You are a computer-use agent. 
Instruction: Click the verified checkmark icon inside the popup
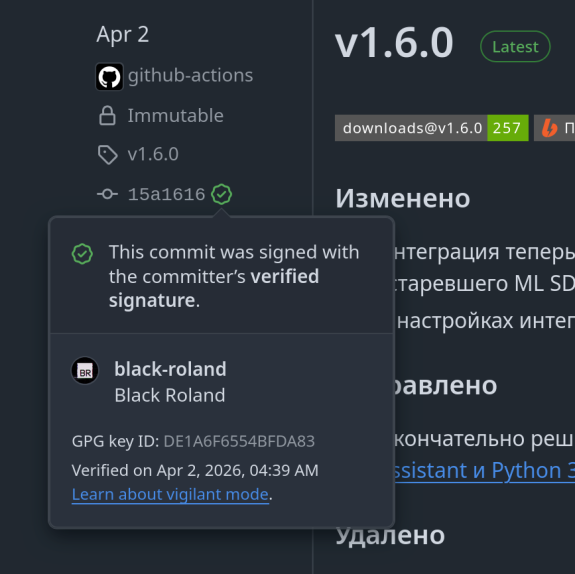pos(82,254)
